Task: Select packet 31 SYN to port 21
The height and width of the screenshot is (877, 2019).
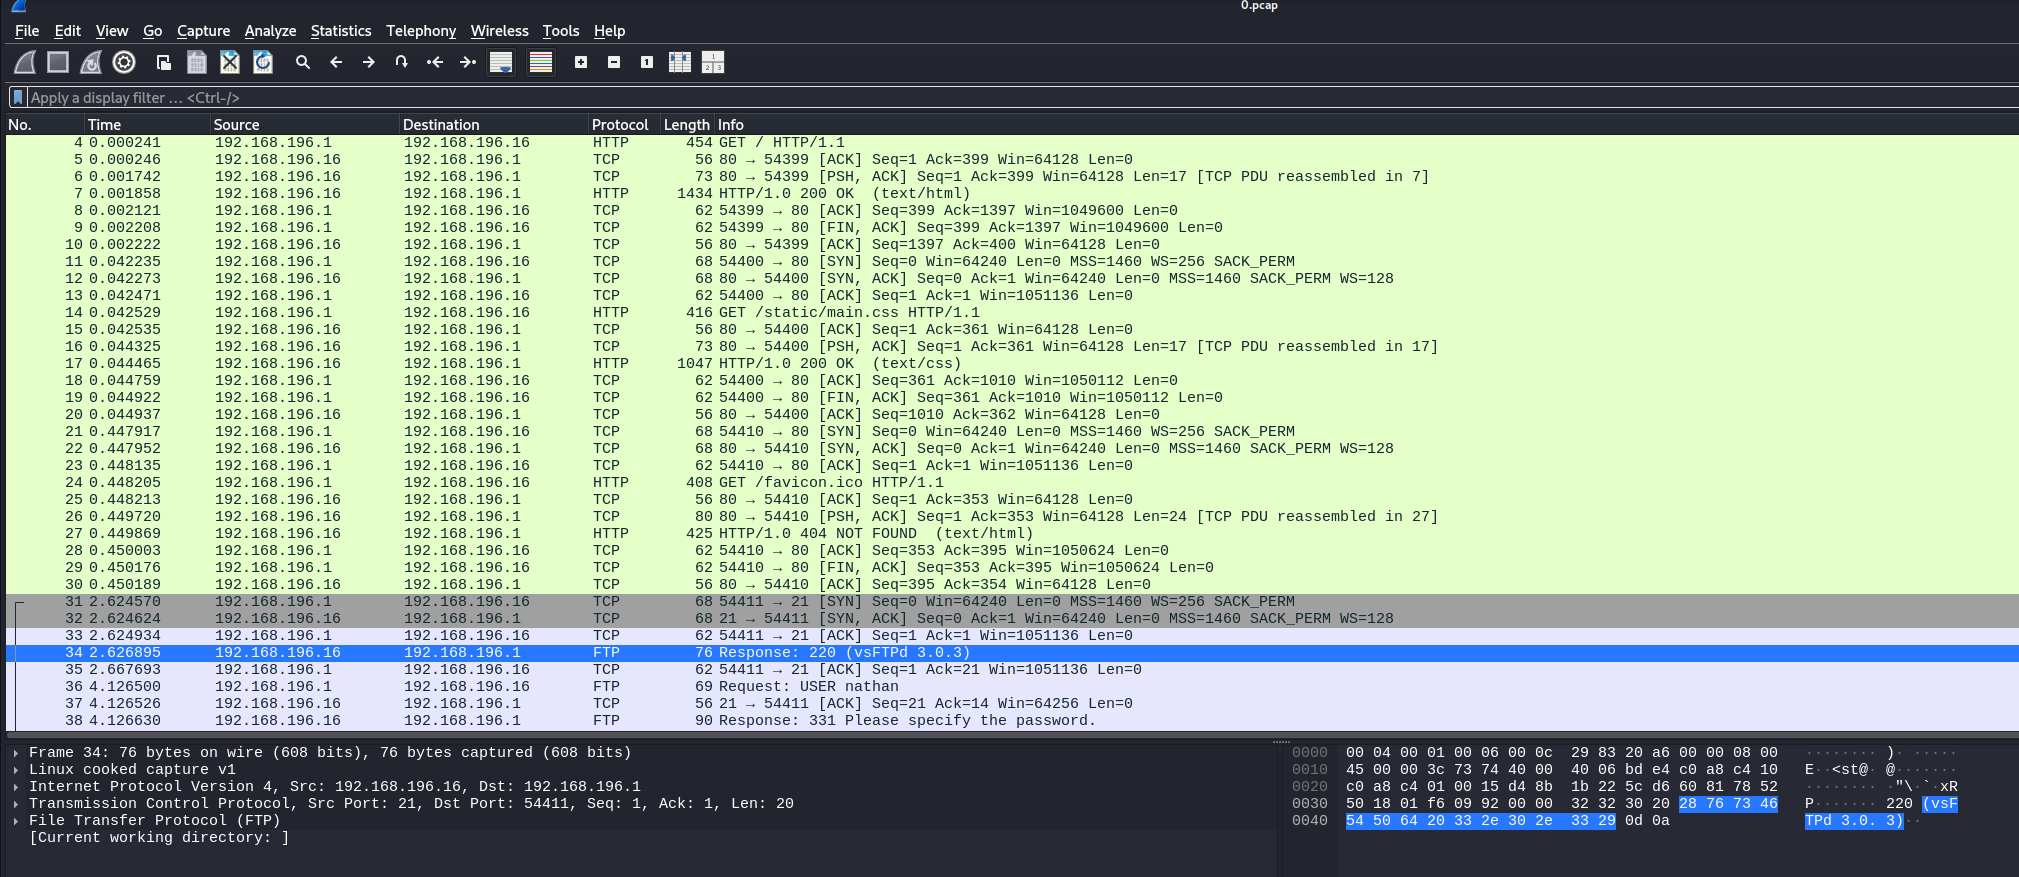Action: click(1012, 601)
